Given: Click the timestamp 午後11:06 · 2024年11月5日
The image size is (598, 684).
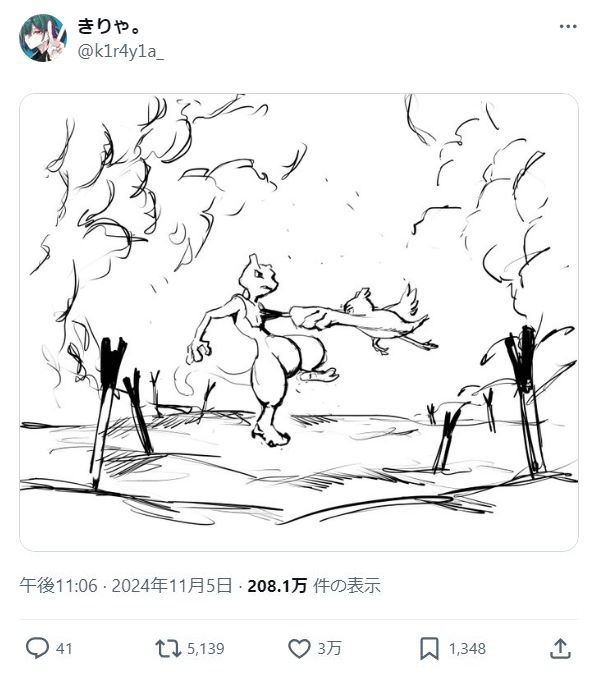Looking at the screenshot, I should tap(126, 585).
